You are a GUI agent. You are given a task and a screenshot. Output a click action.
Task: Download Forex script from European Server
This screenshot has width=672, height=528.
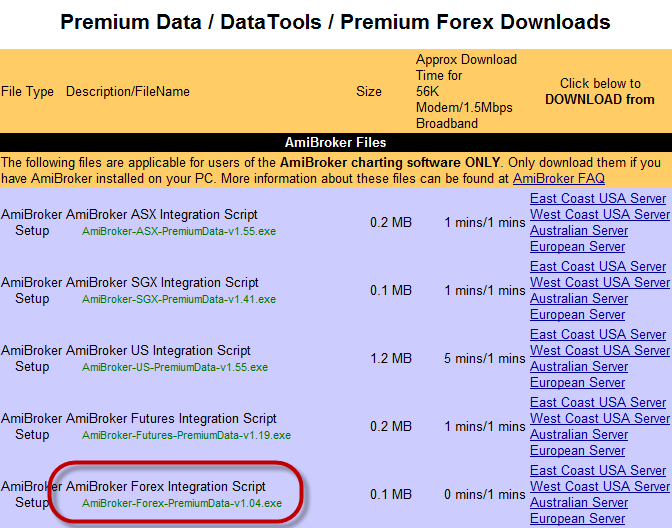click(x=577, y=519)
